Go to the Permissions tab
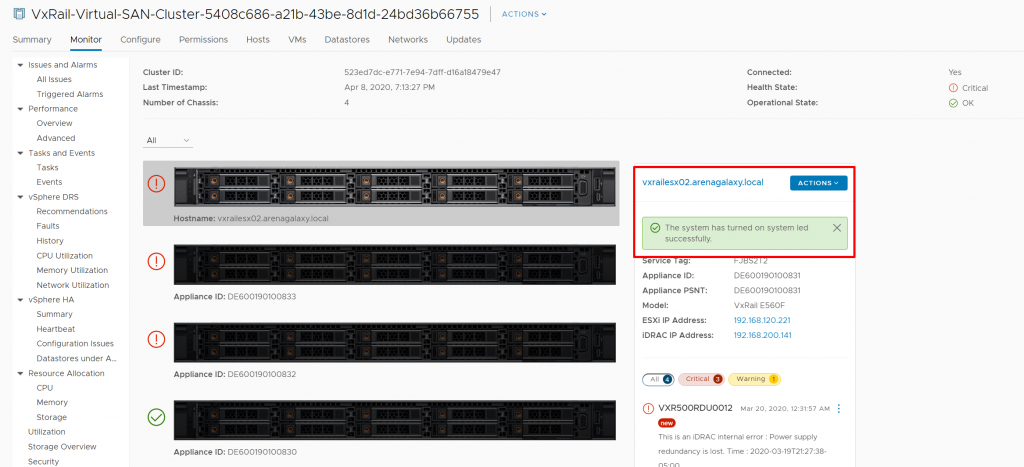1024x467 pixels. click(x=204, y=40)
